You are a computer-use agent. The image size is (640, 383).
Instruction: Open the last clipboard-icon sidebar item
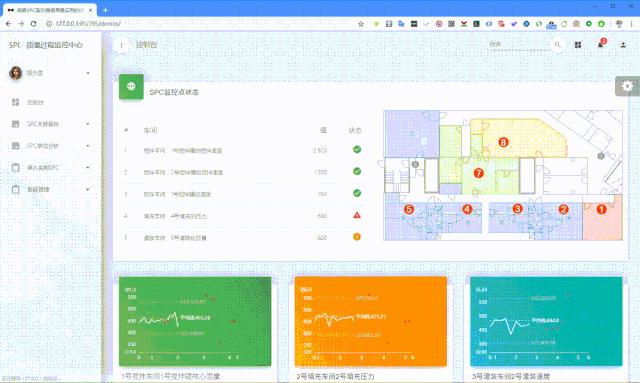(51, 189)
